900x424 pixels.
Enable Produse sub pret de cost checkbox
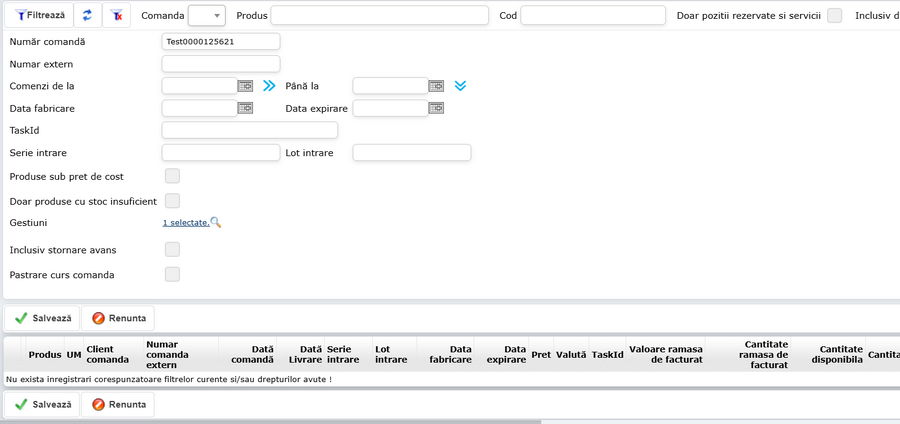point(172,176)
